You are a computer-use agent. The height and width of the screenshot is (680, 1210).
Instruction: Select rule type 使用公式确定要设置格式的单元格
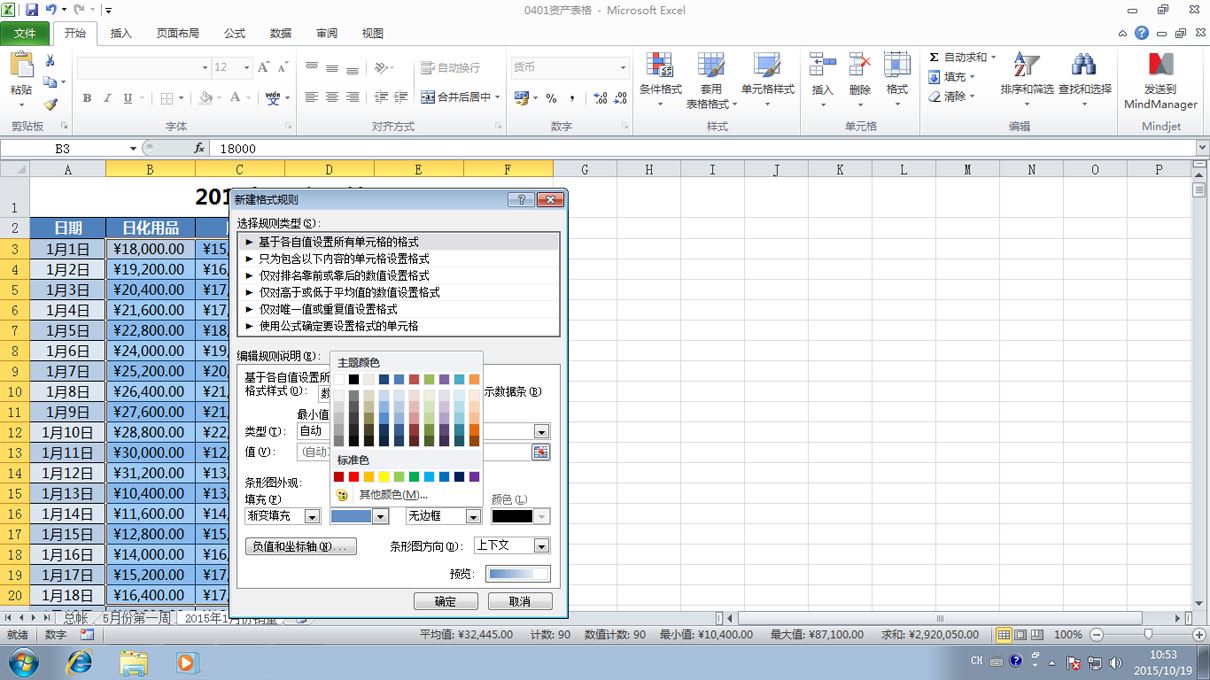[398, 326]
